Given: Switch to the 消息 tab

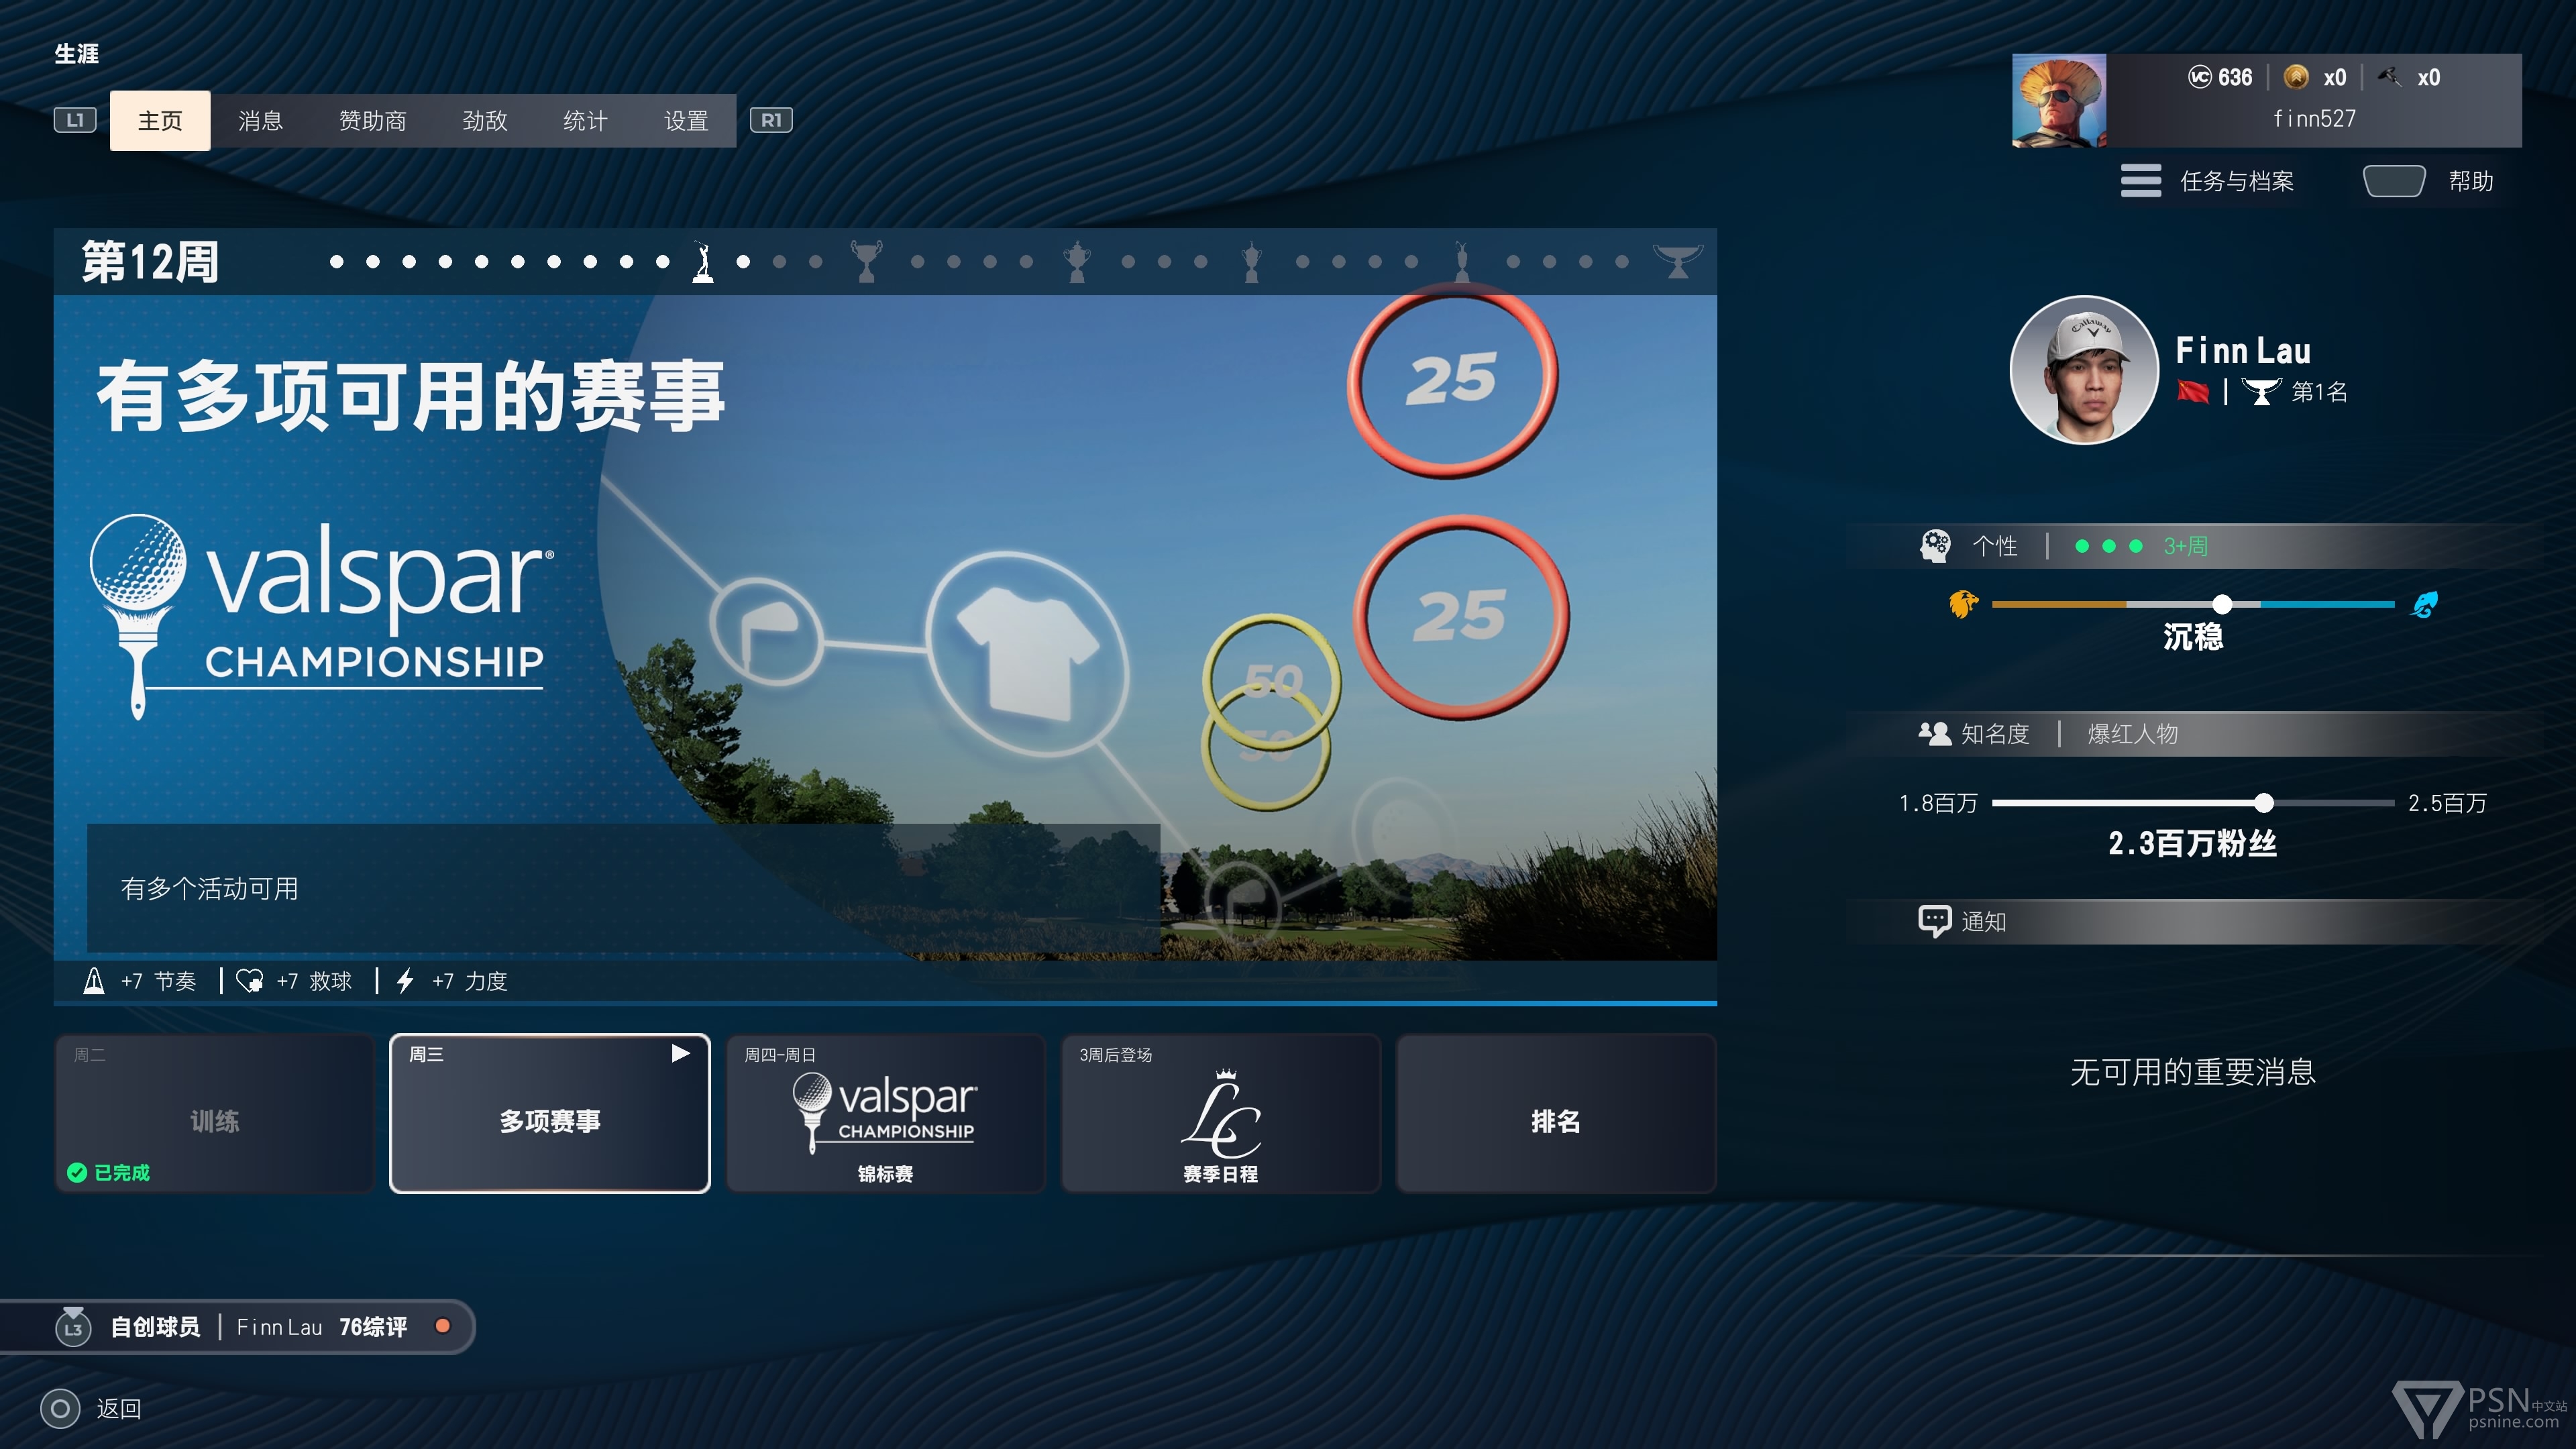Looking at the screenshot, I should [x=260, y=121].
